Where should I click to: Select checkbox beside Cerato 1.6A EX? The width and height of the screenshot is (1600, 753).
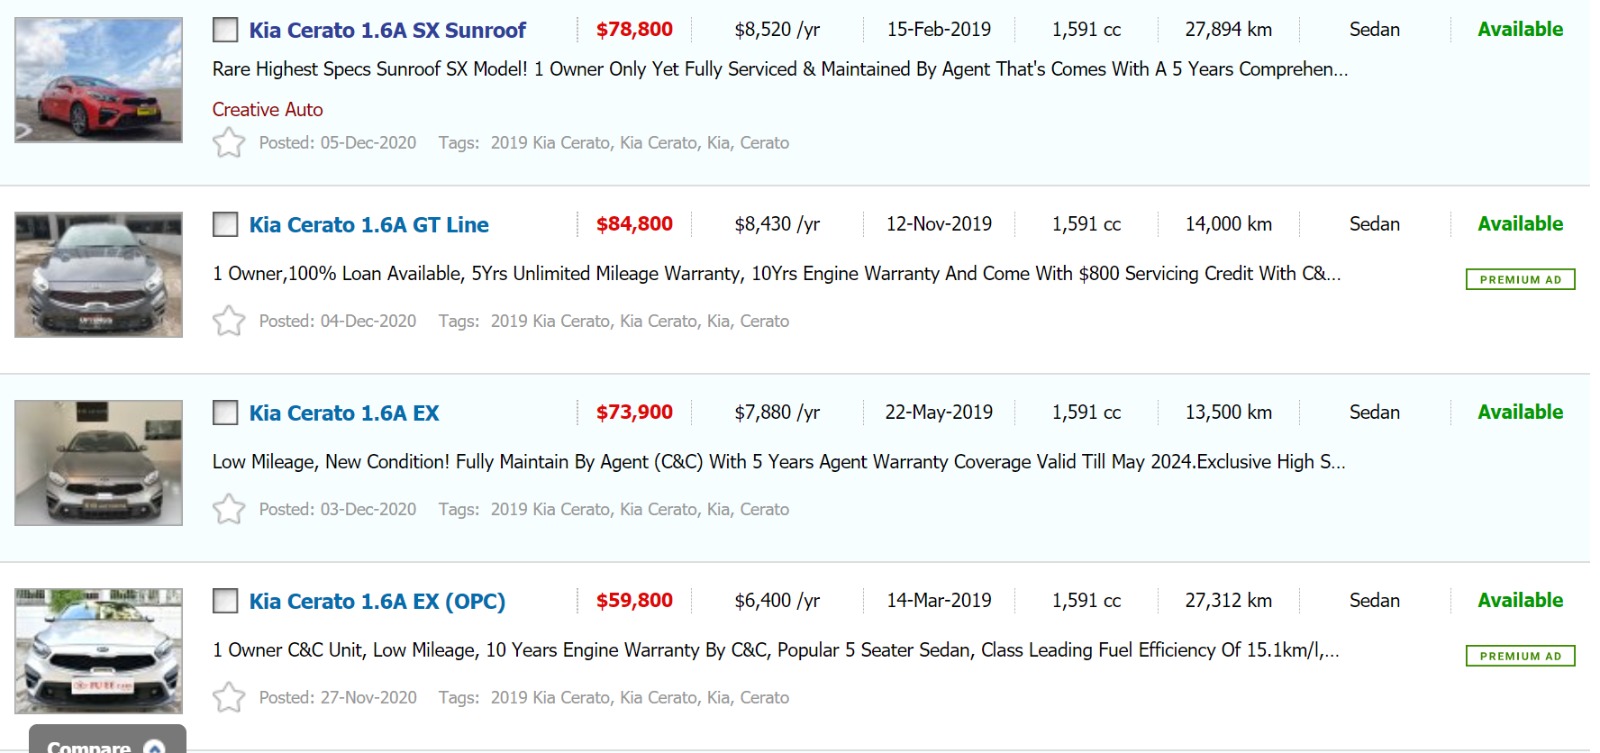pos(226,413)
